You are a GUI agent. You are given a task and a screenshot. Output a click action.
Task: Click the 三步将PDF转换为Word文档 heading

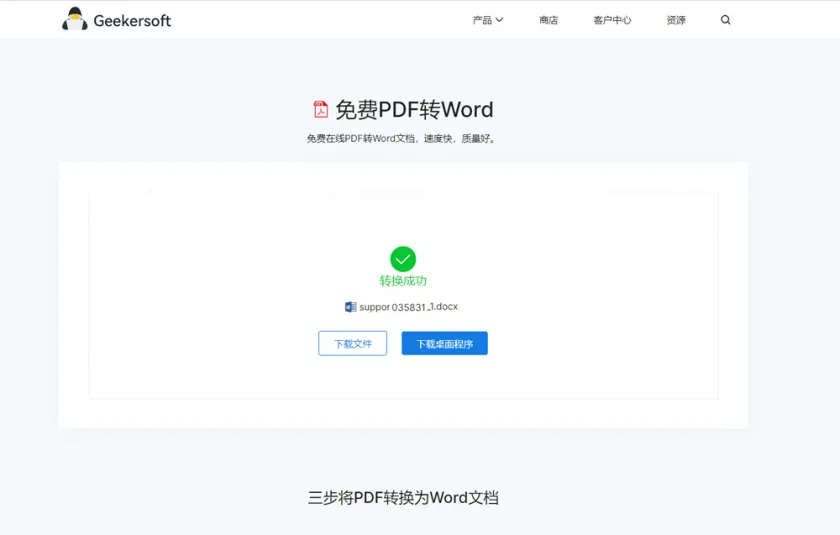pos(403,498)
